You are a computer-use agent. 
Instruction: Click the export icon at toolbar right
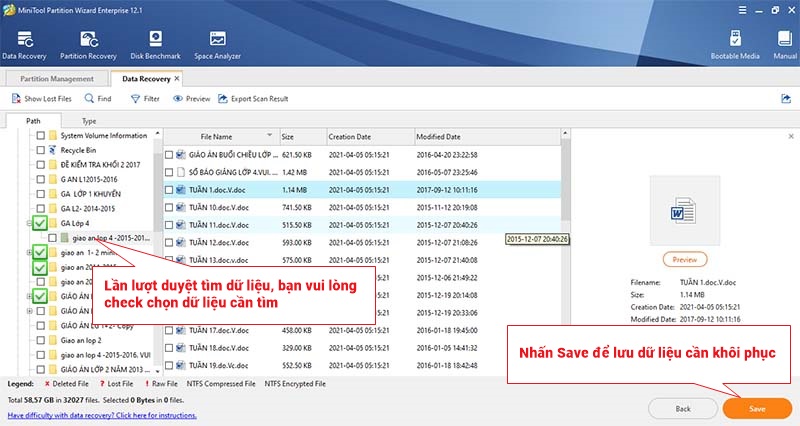point(786,98)
